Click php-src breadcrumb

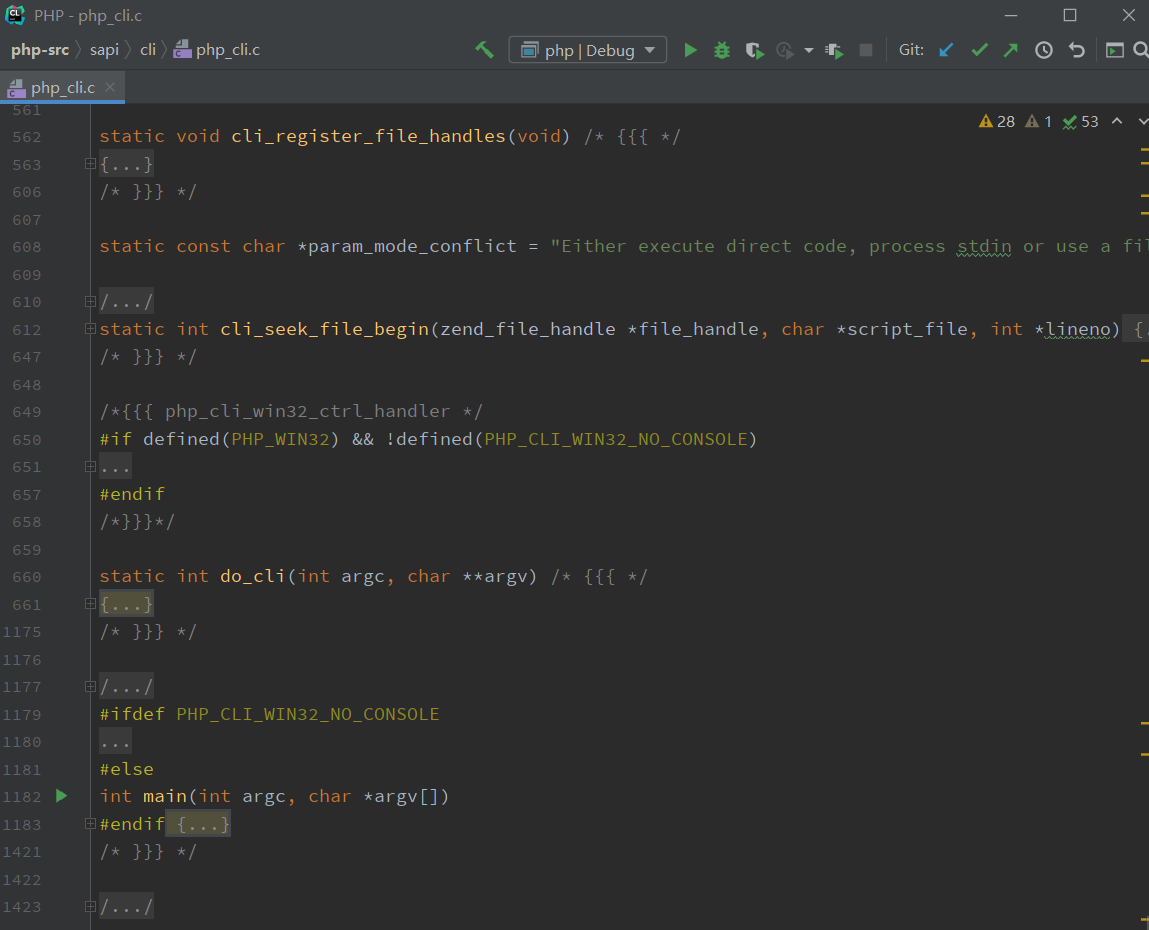[40, 50]
